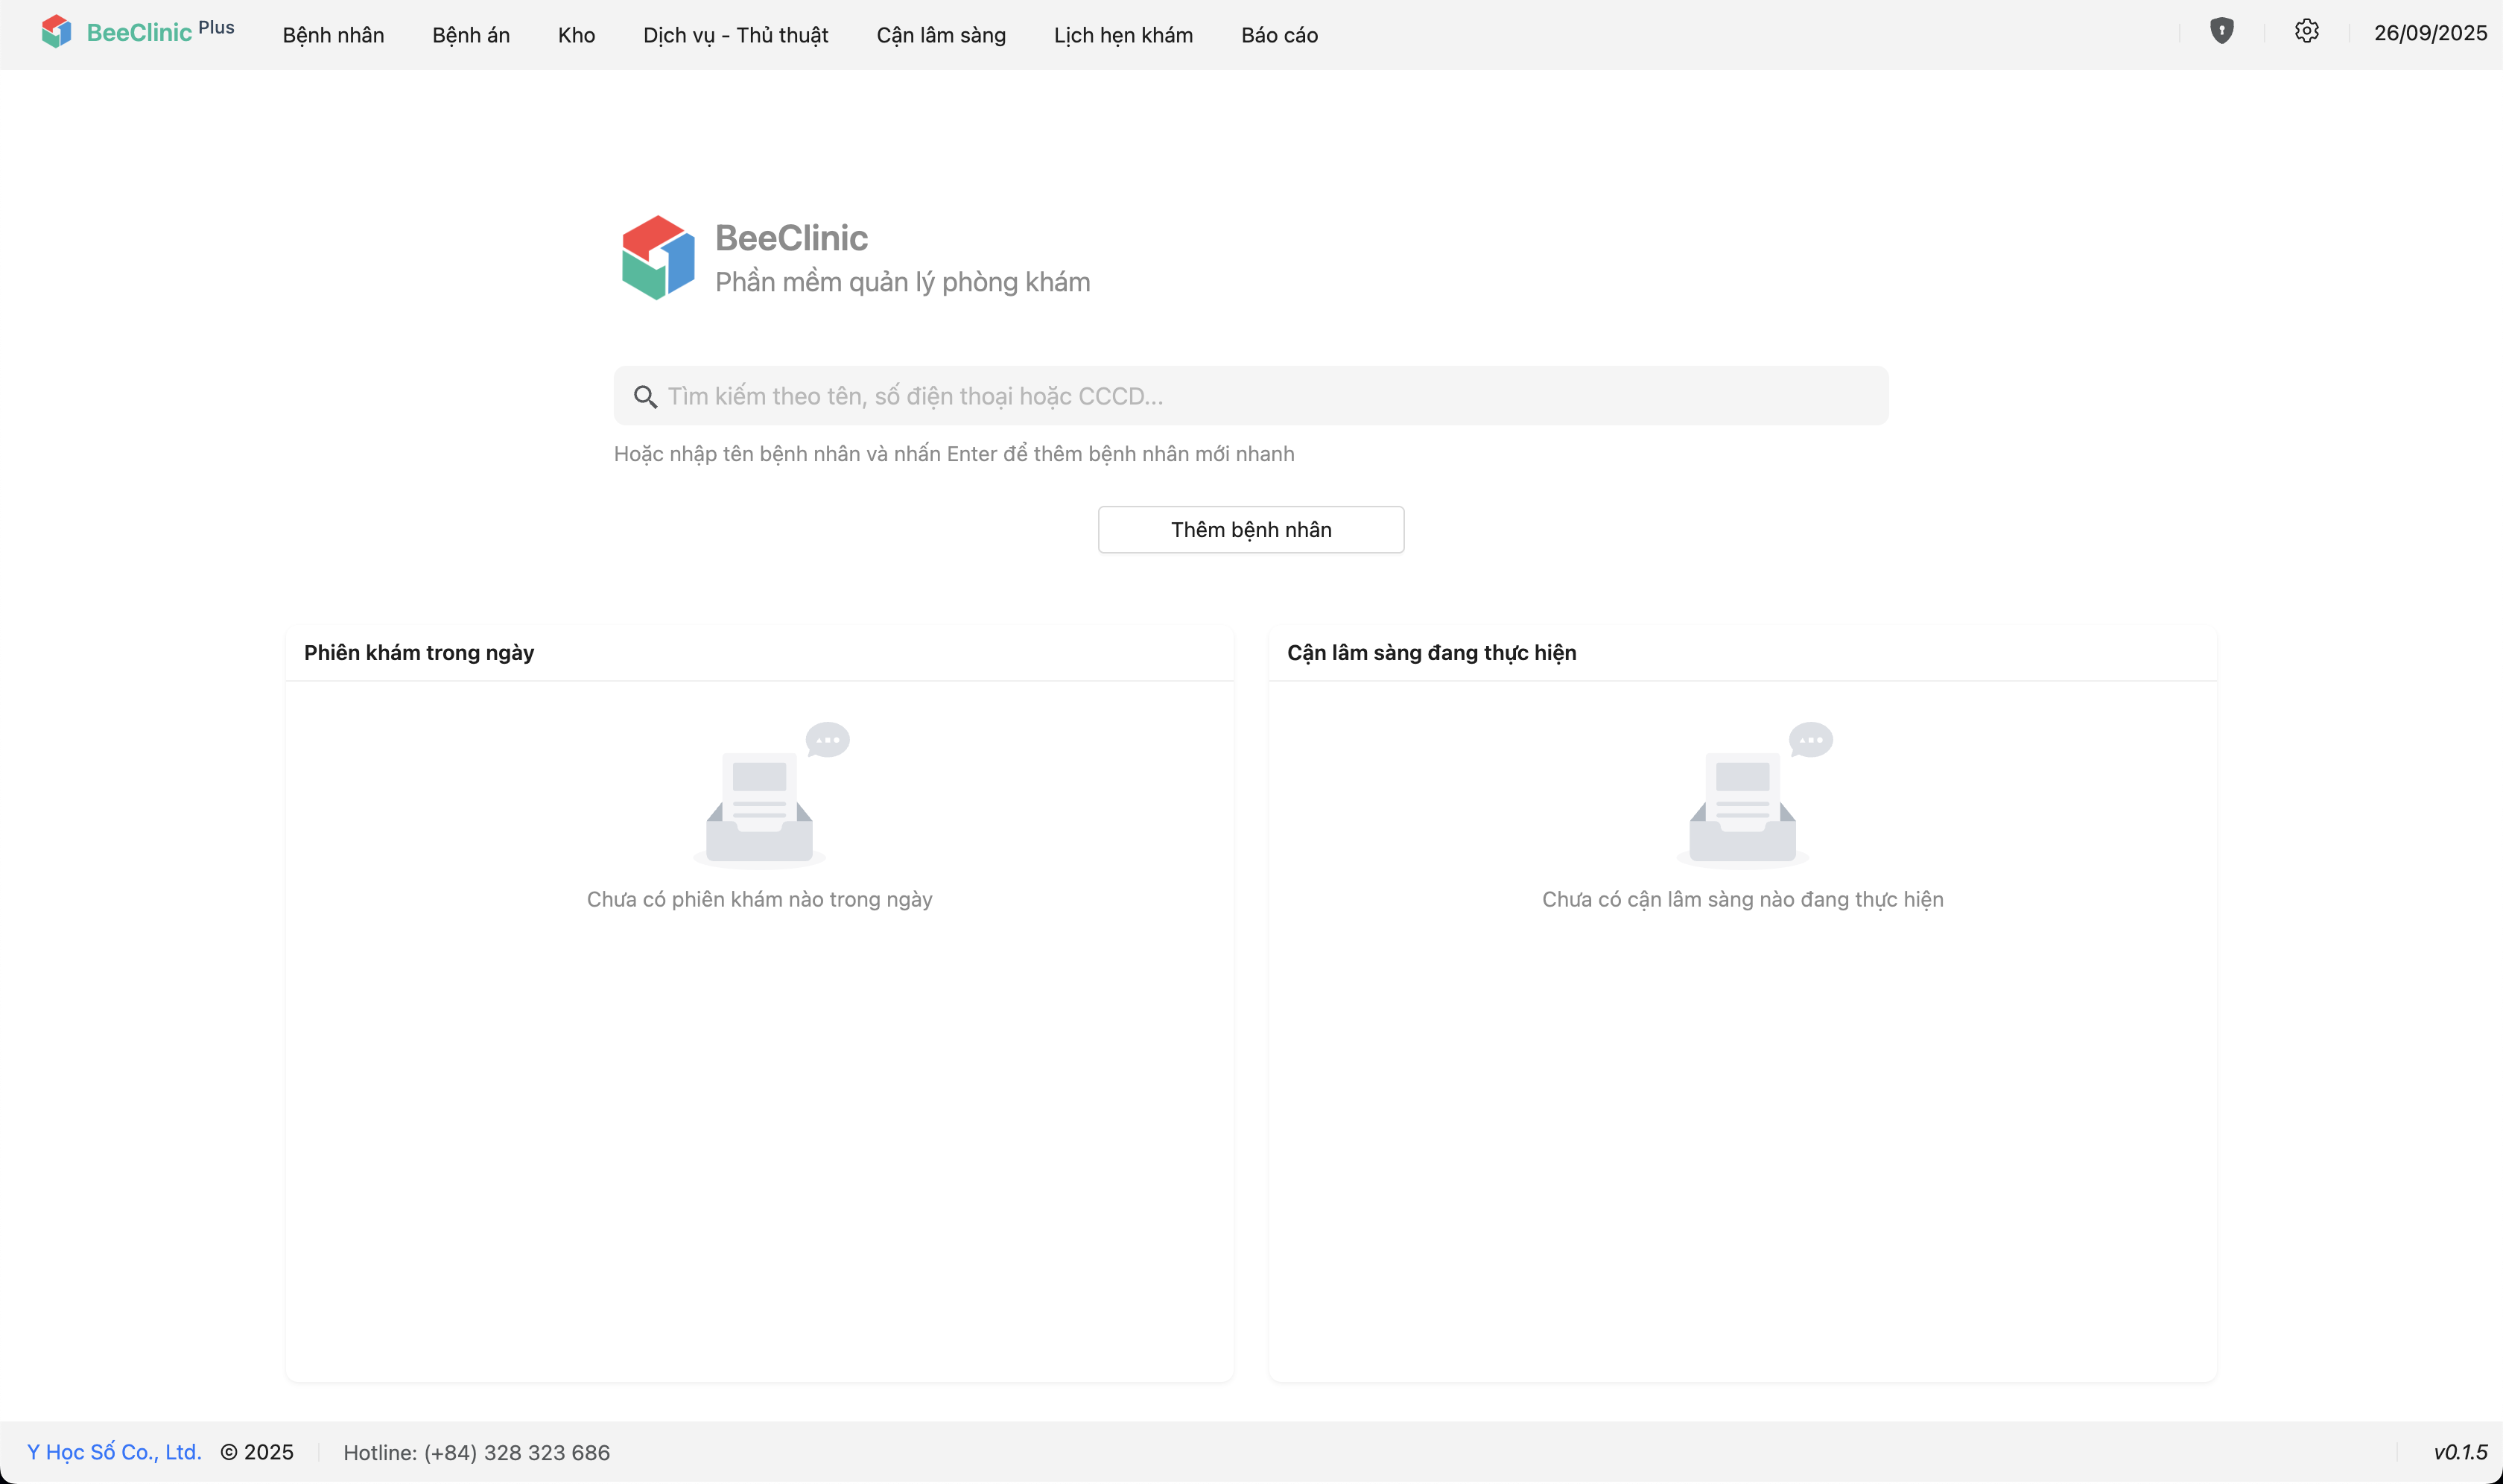Open Dịch vụ - Thủ thuật menu

tap(735, 35)
